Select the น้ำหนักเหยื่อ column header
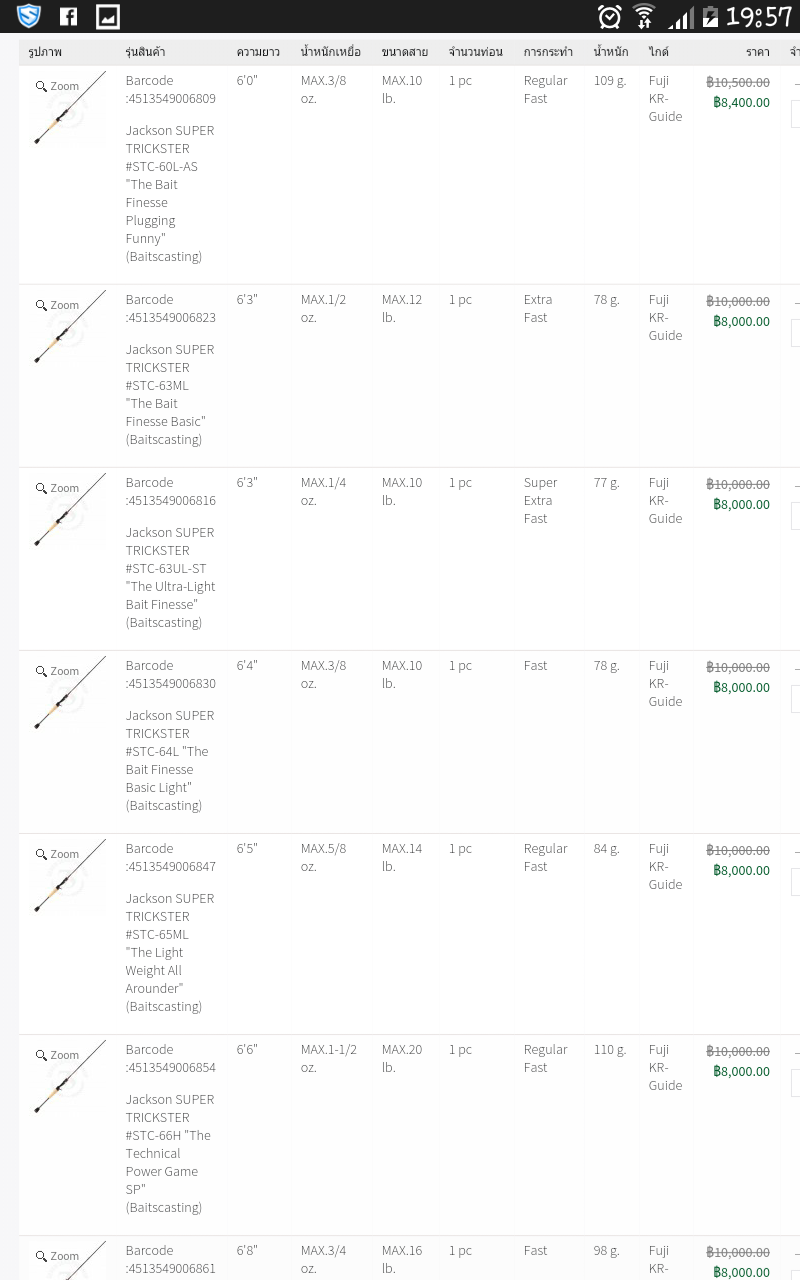Viewport: 800px width, 1280px height. click(331, 51)
